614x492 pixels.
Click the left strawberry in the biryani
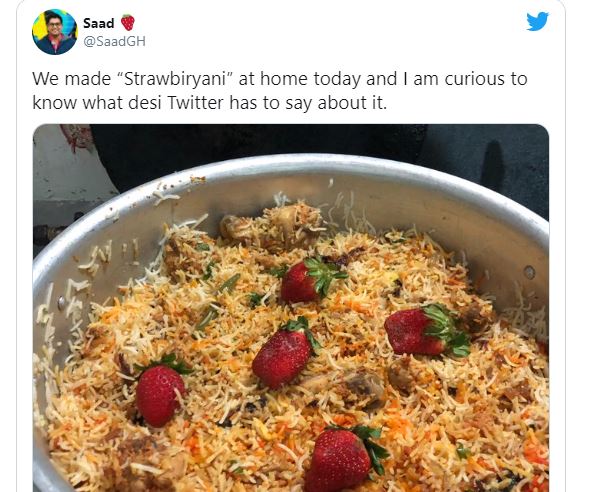coord(161,391)
